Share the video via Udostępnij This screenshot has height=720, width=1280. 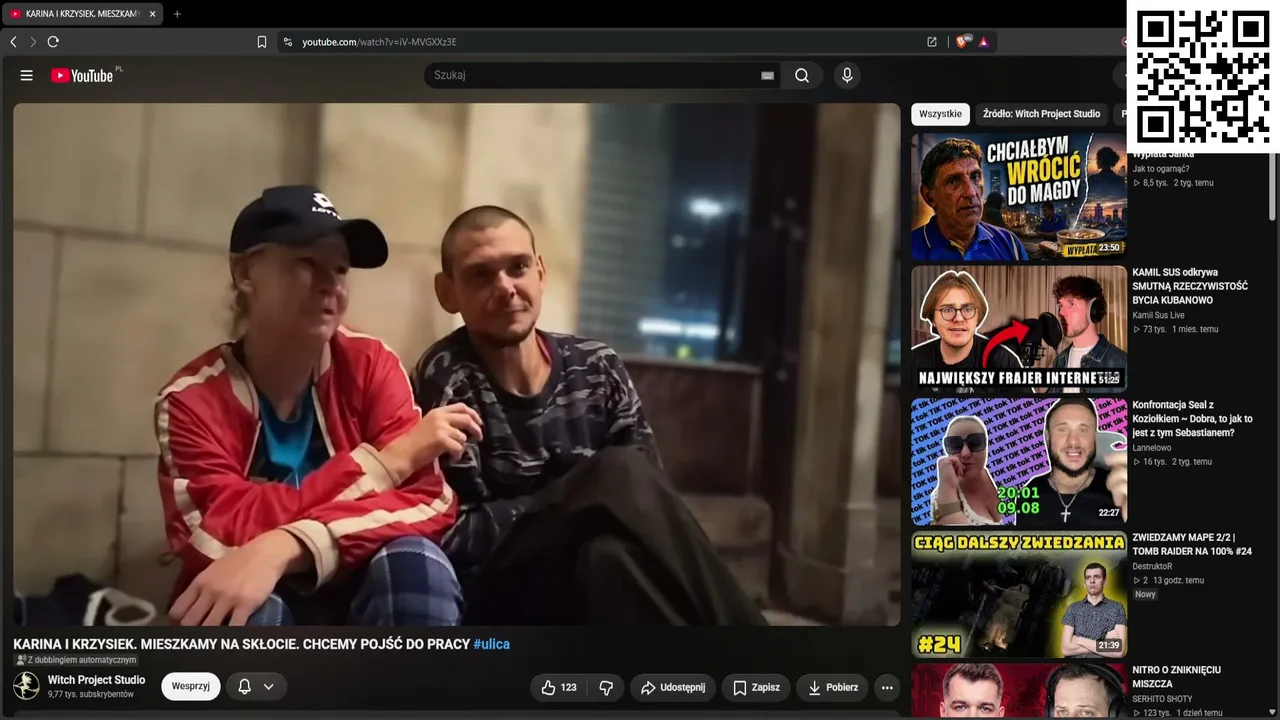[x=672, y=688]
